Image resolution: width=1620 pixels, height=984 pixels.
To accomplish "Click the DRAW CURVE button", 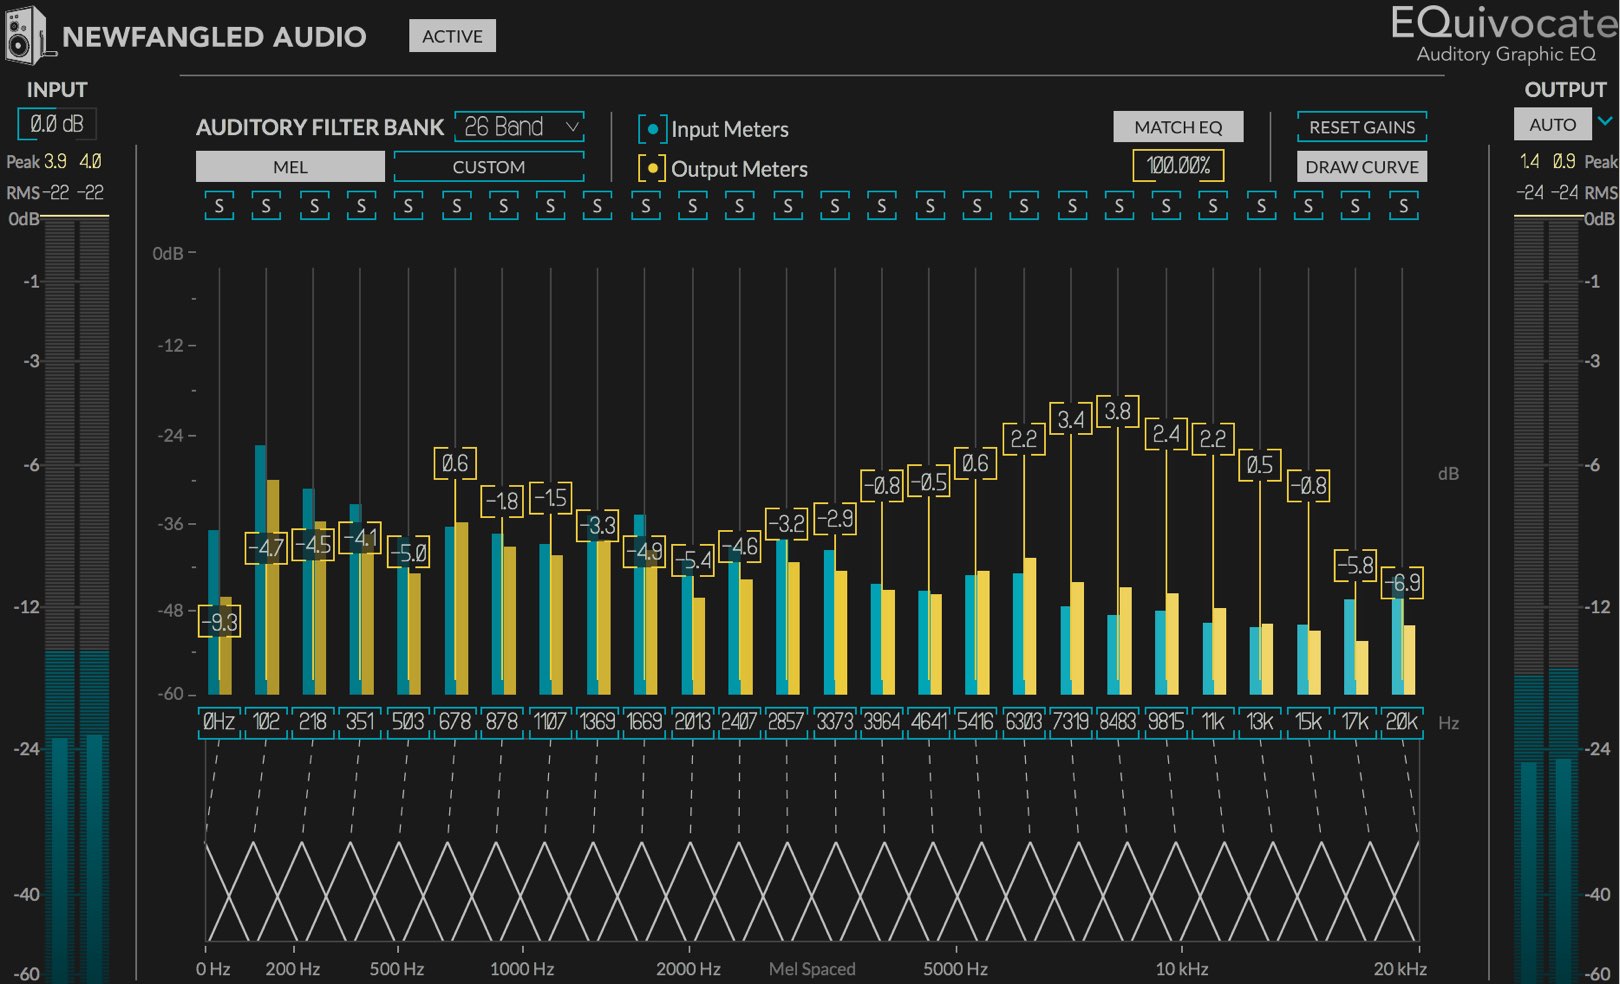I will 1362,167.
